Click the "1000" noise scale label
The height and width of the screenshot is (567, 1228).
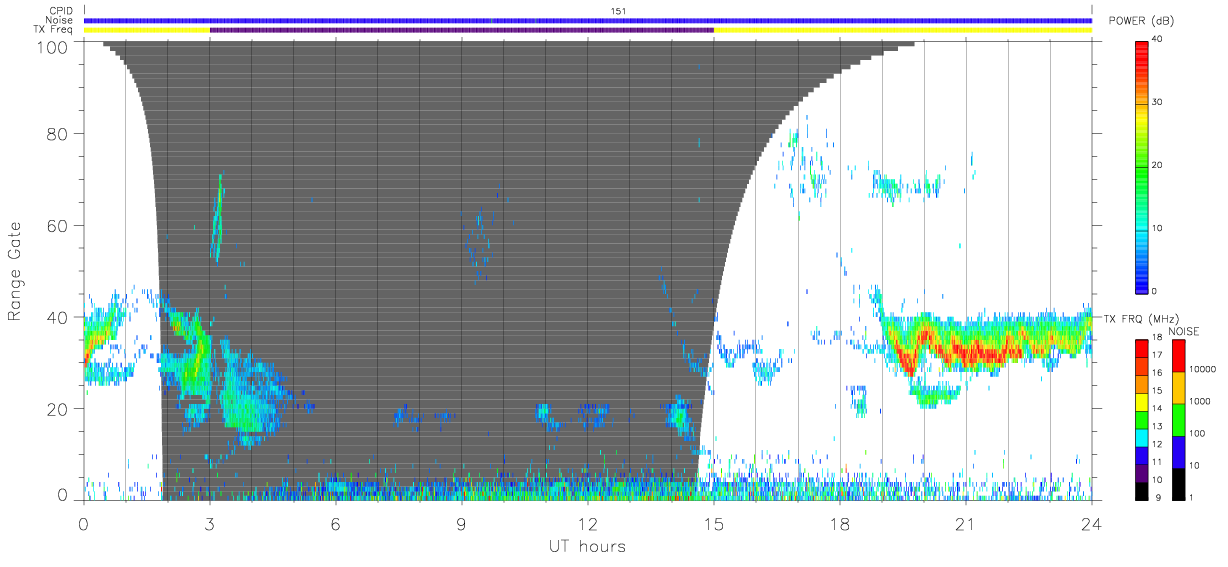(x=1201, y=401)
